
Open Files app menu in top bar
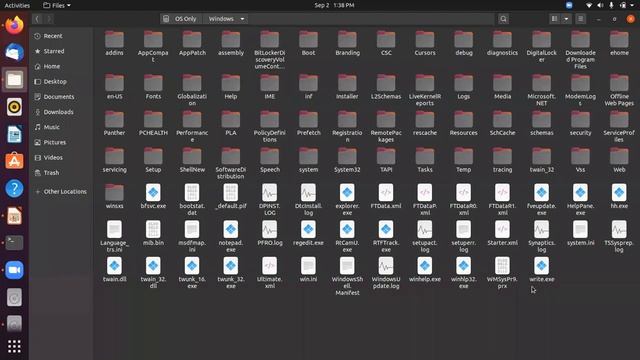[57, 5]
